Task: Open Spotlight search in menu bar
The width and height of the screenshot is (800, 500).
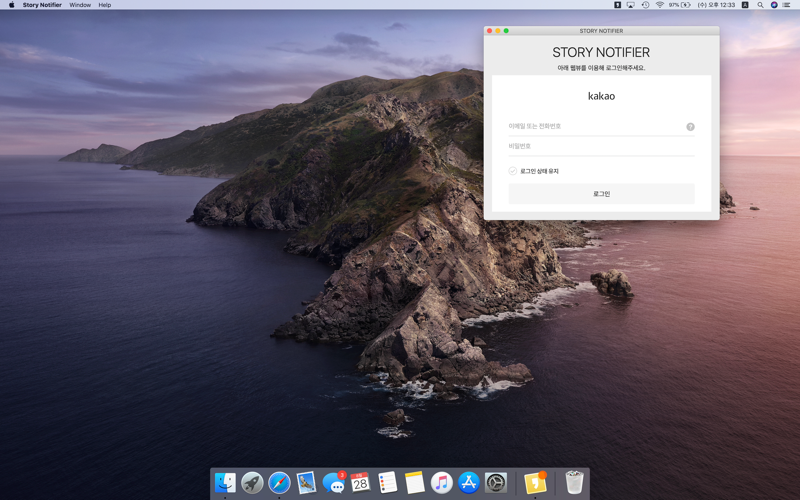Action: (x=760, y=5)
